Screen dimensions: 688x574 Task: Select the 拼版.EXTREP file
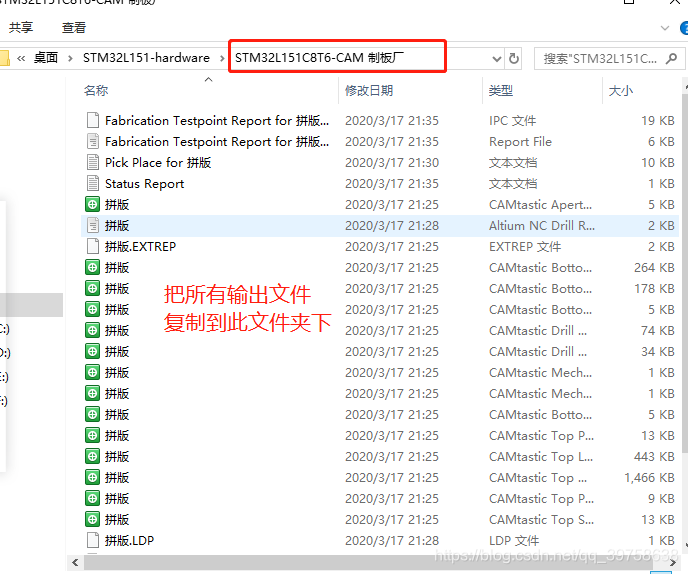380,247
